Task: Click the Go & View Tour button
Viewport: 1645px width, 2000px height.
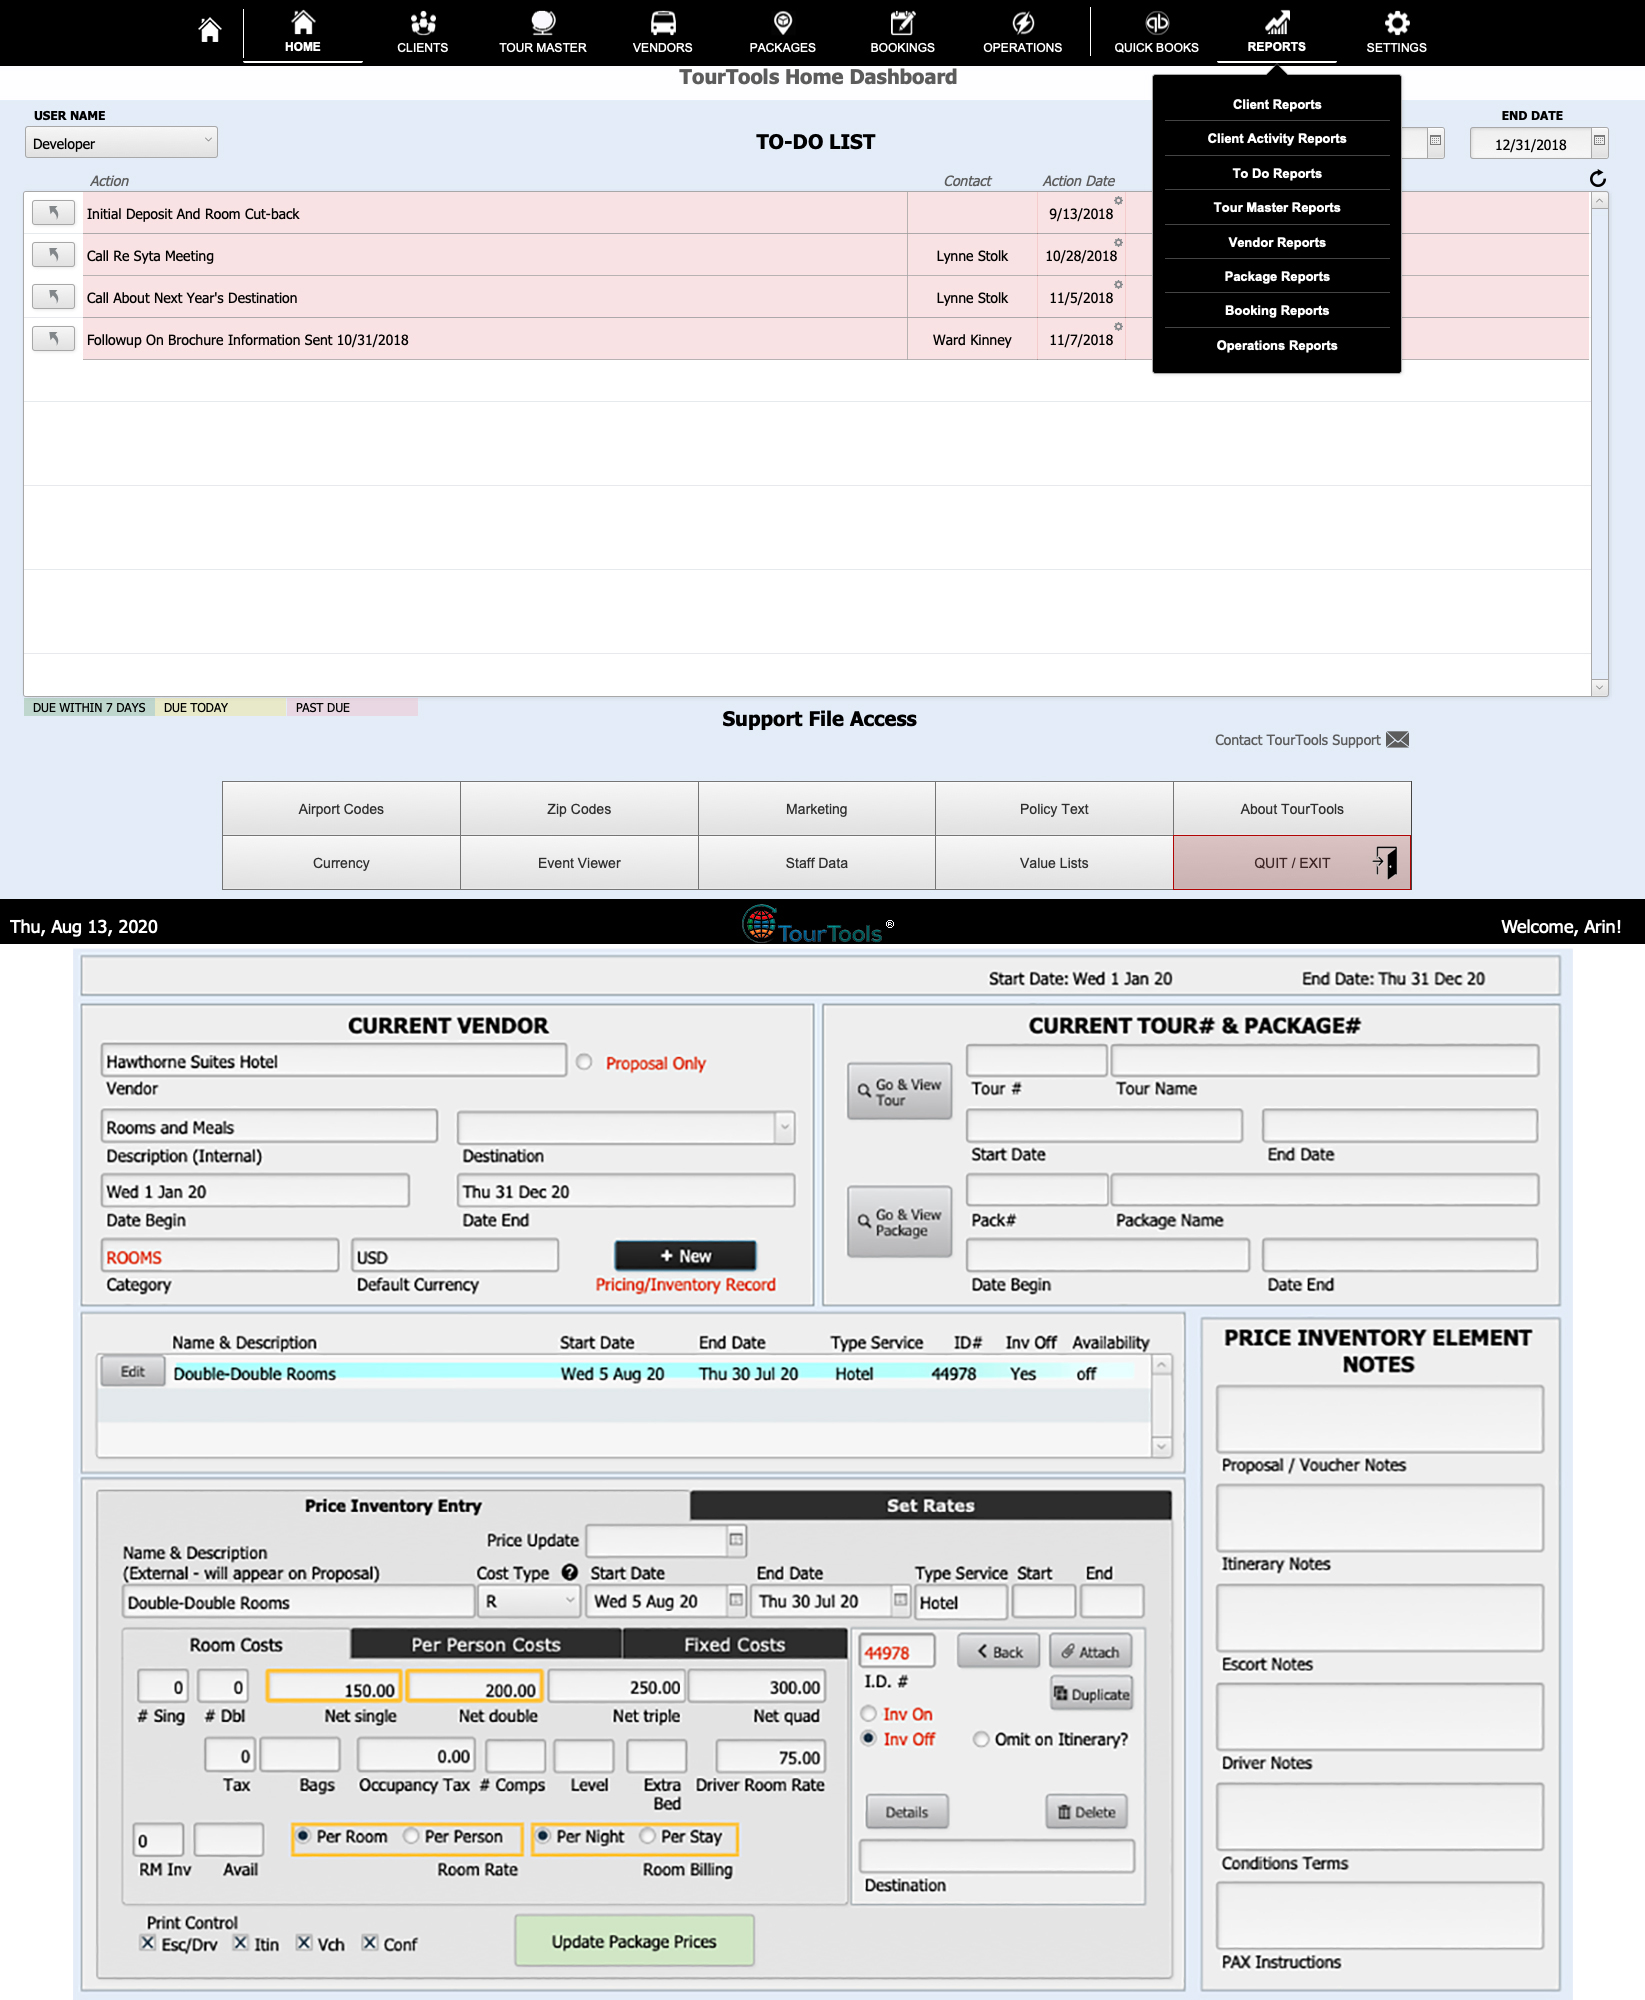Action: pyautogui.click(x=899, y=1091)
